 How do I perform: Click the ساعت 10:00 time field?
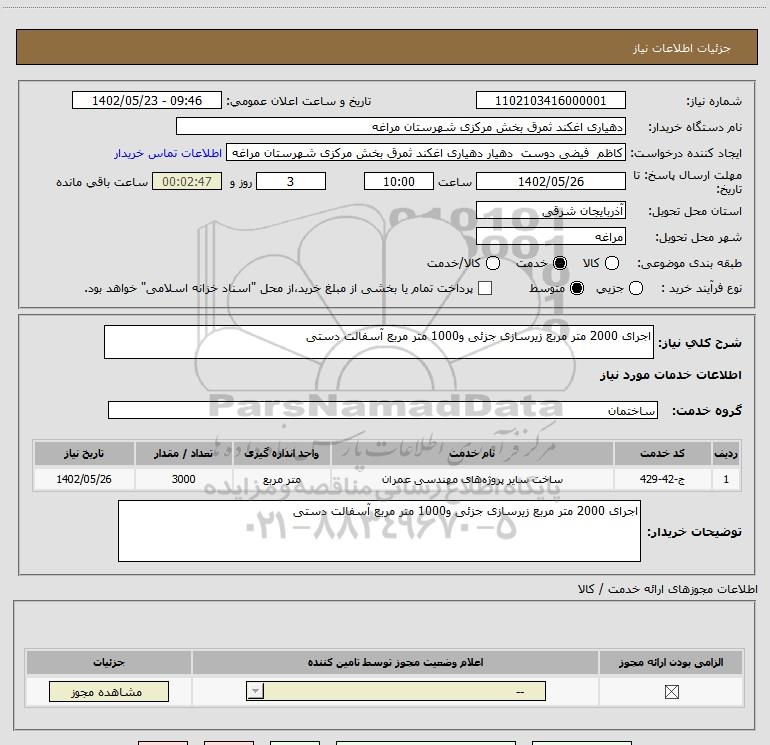pos(399,181)
